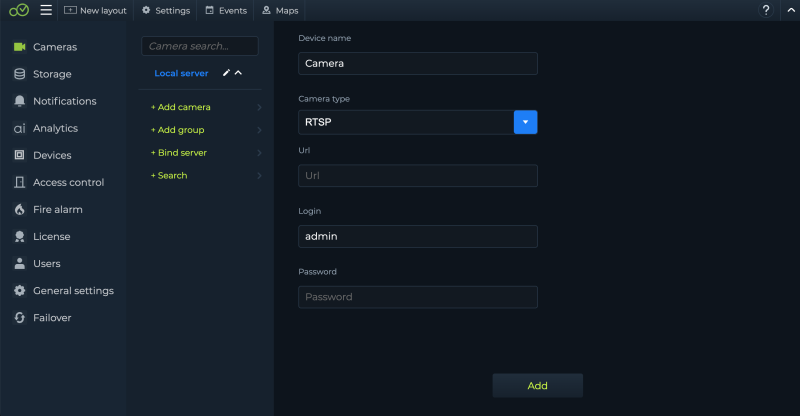Collapse the top toolbar with up chevron
This screenshot has height=416, width=800.
click(x=791, y=10)
